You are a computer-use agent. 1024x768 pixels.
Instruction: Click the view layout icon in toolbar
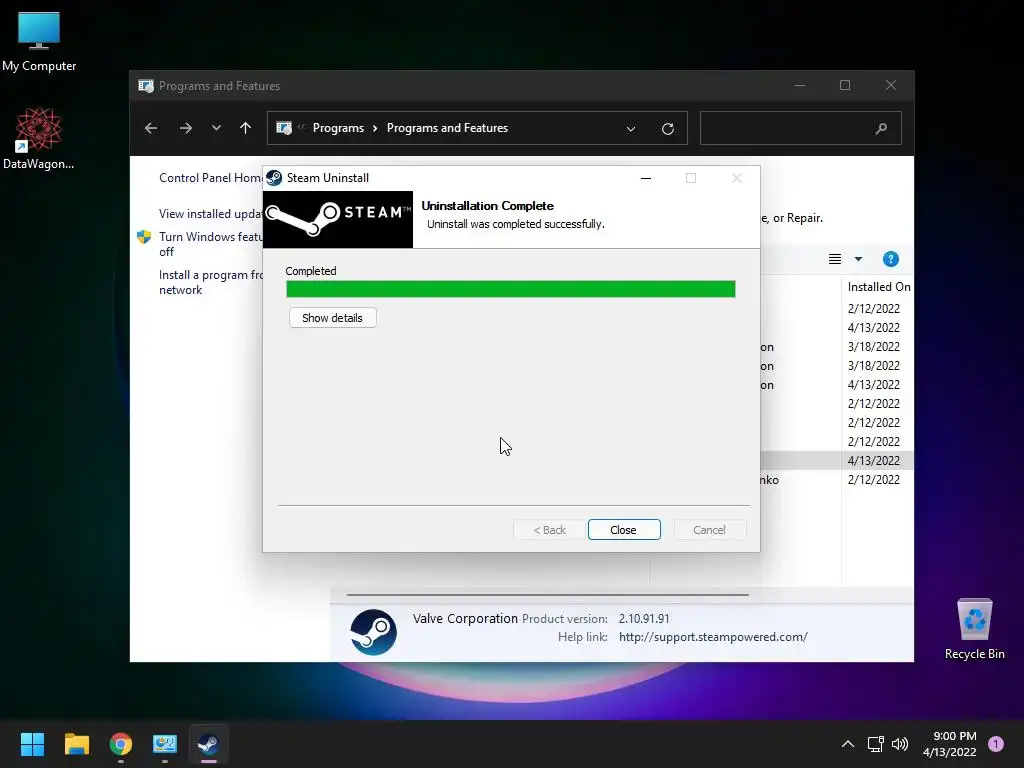(x=835, y=259)
